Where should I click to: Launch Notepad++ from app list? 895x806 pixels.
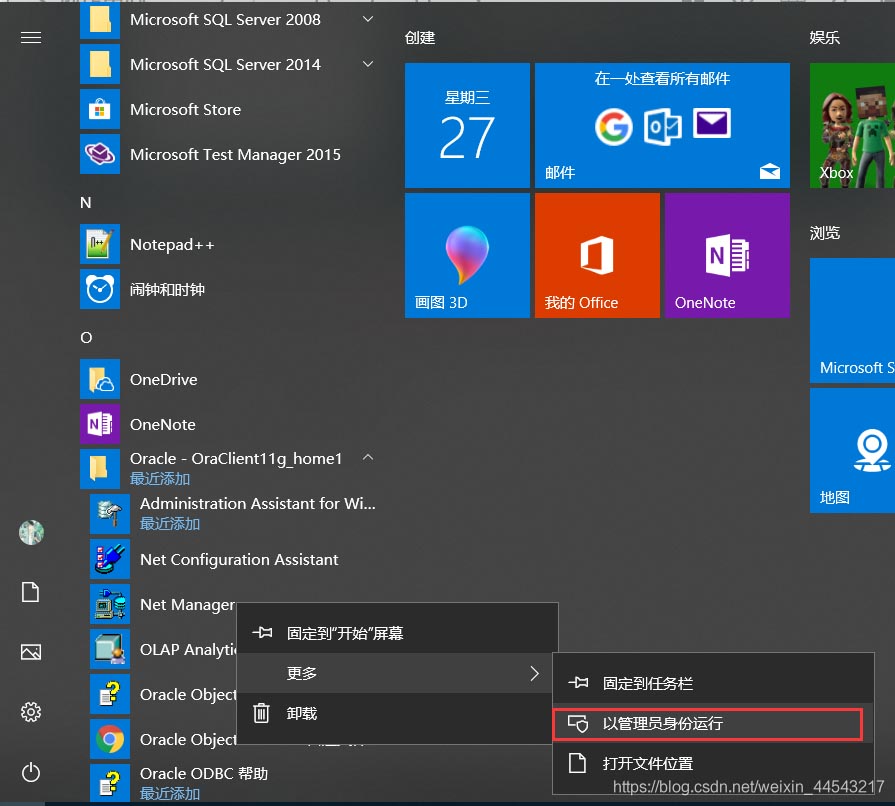point(172,245)
